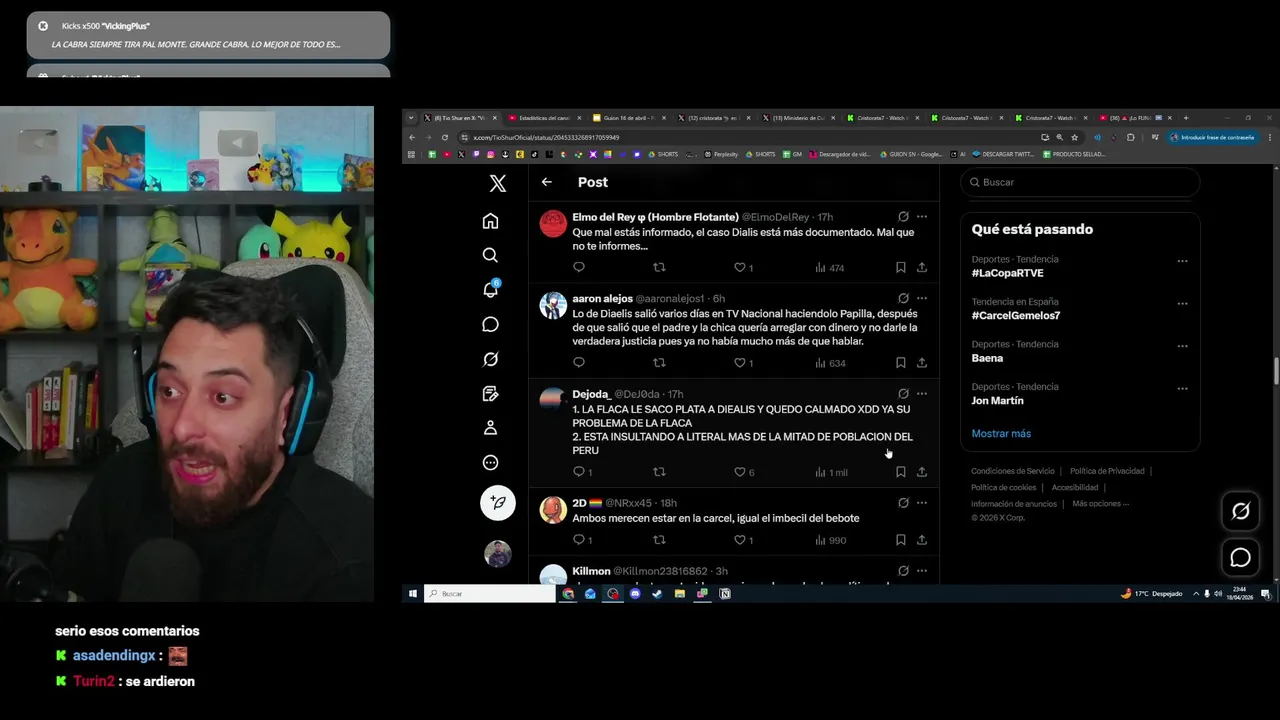Open the X logo home icon
Viewport: 1280px width, 720px height.
pyautogui.click(x=497, y=183)
